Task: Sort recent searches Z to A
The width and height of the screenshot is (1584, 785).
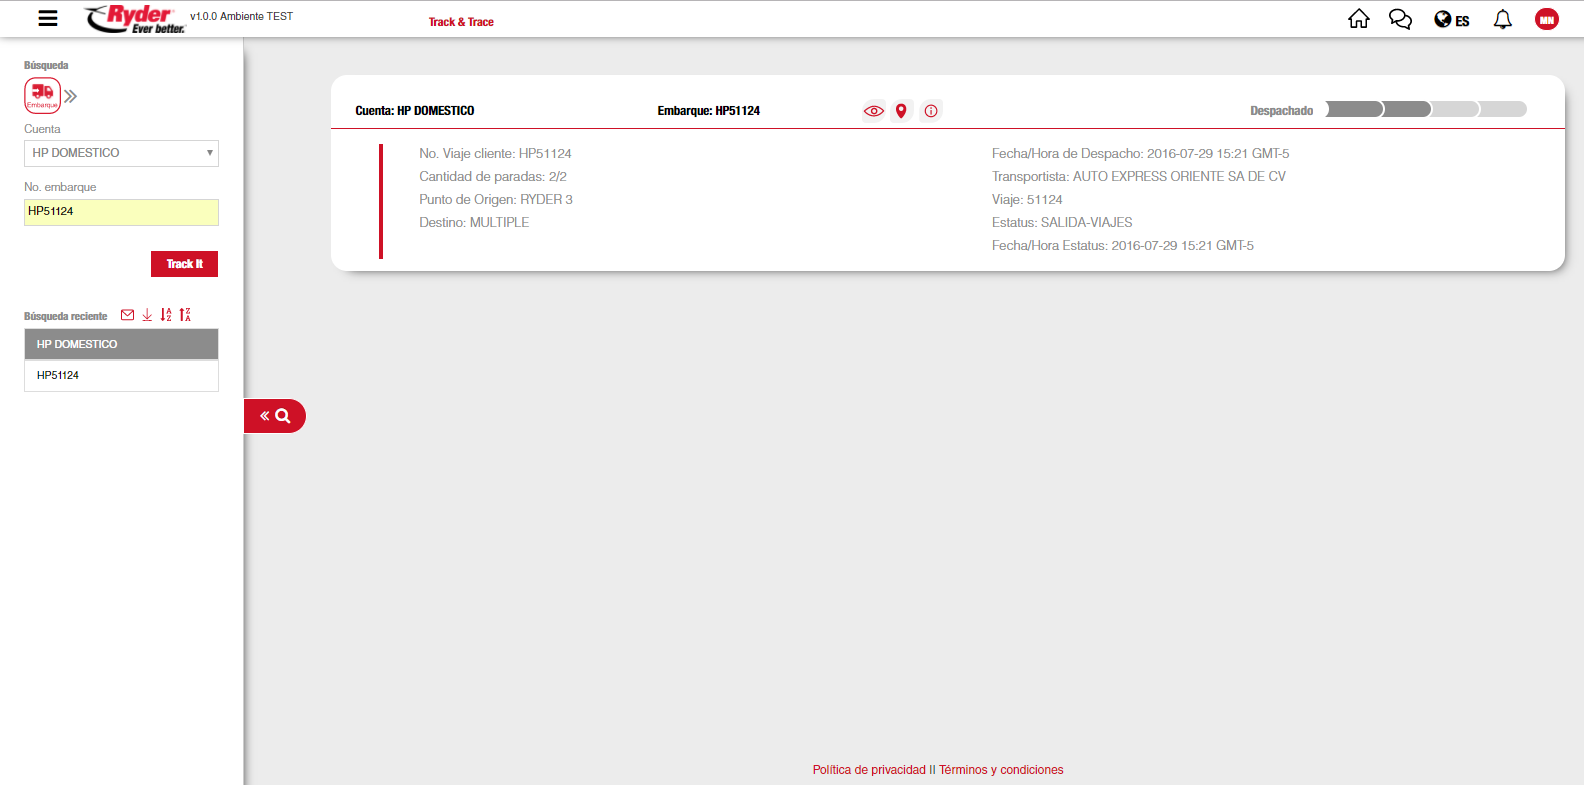Action: click(x=185, y=315)
